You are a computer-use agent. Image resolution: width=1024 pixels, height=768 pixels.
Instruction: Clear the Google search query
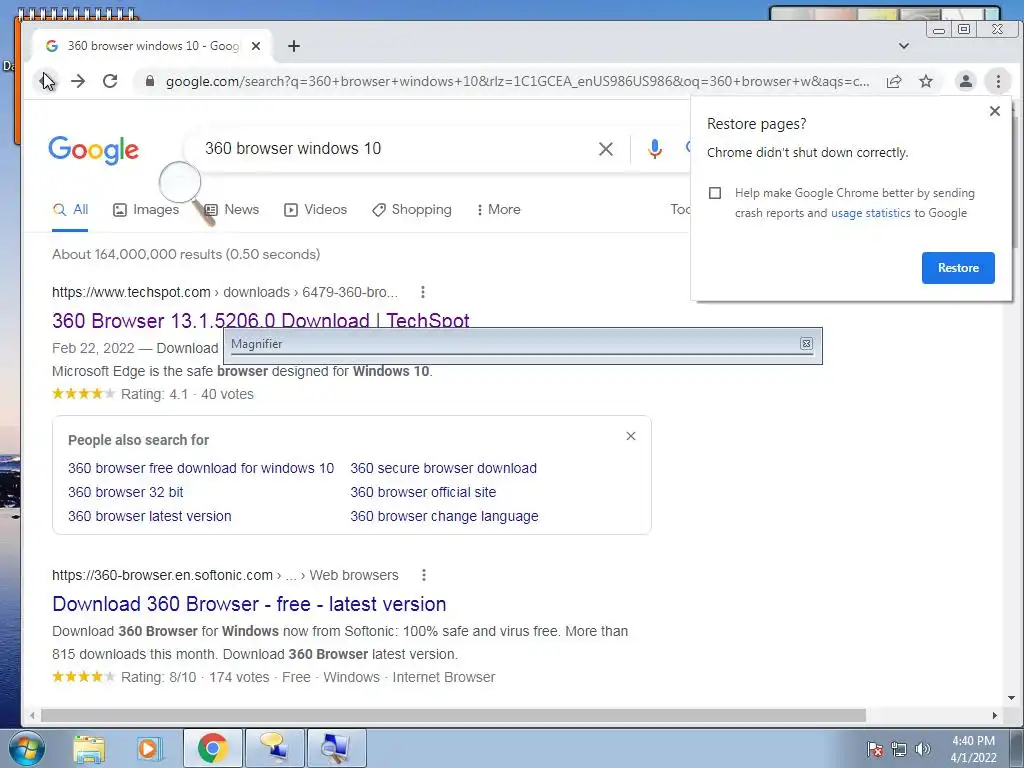(x=606, y=149)
